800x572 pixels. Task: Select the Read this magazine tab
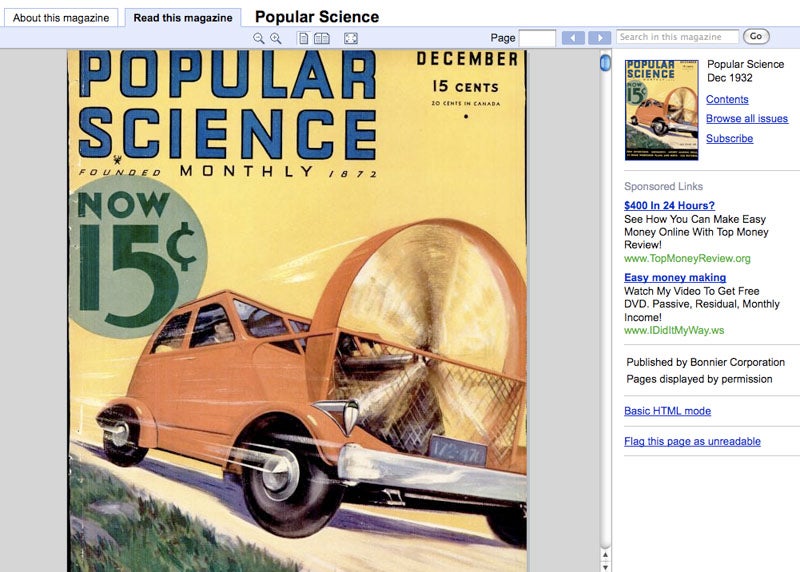[183, 18]
